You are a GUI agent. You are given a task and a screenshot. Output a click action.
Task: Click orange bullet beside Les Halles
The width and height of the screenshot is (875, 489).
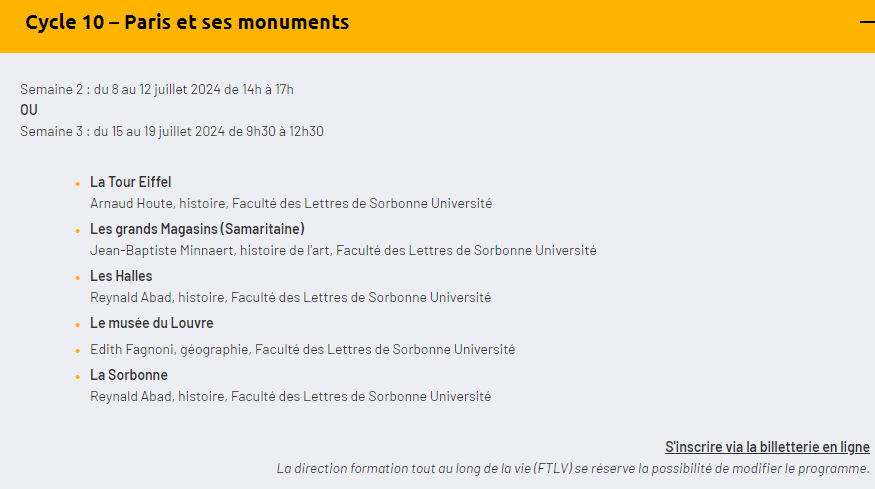click(78, 277)
